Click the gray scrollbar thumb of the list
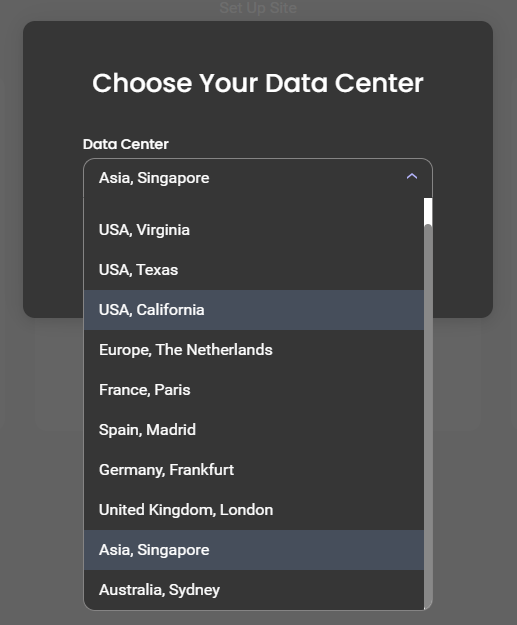 coord(428,417)
